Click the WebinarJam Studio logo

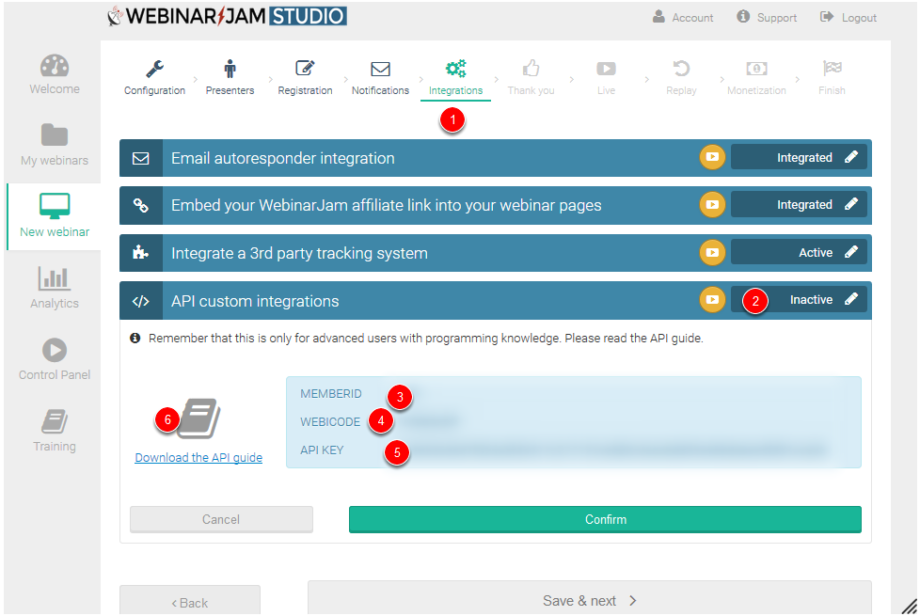coord(227,16)
